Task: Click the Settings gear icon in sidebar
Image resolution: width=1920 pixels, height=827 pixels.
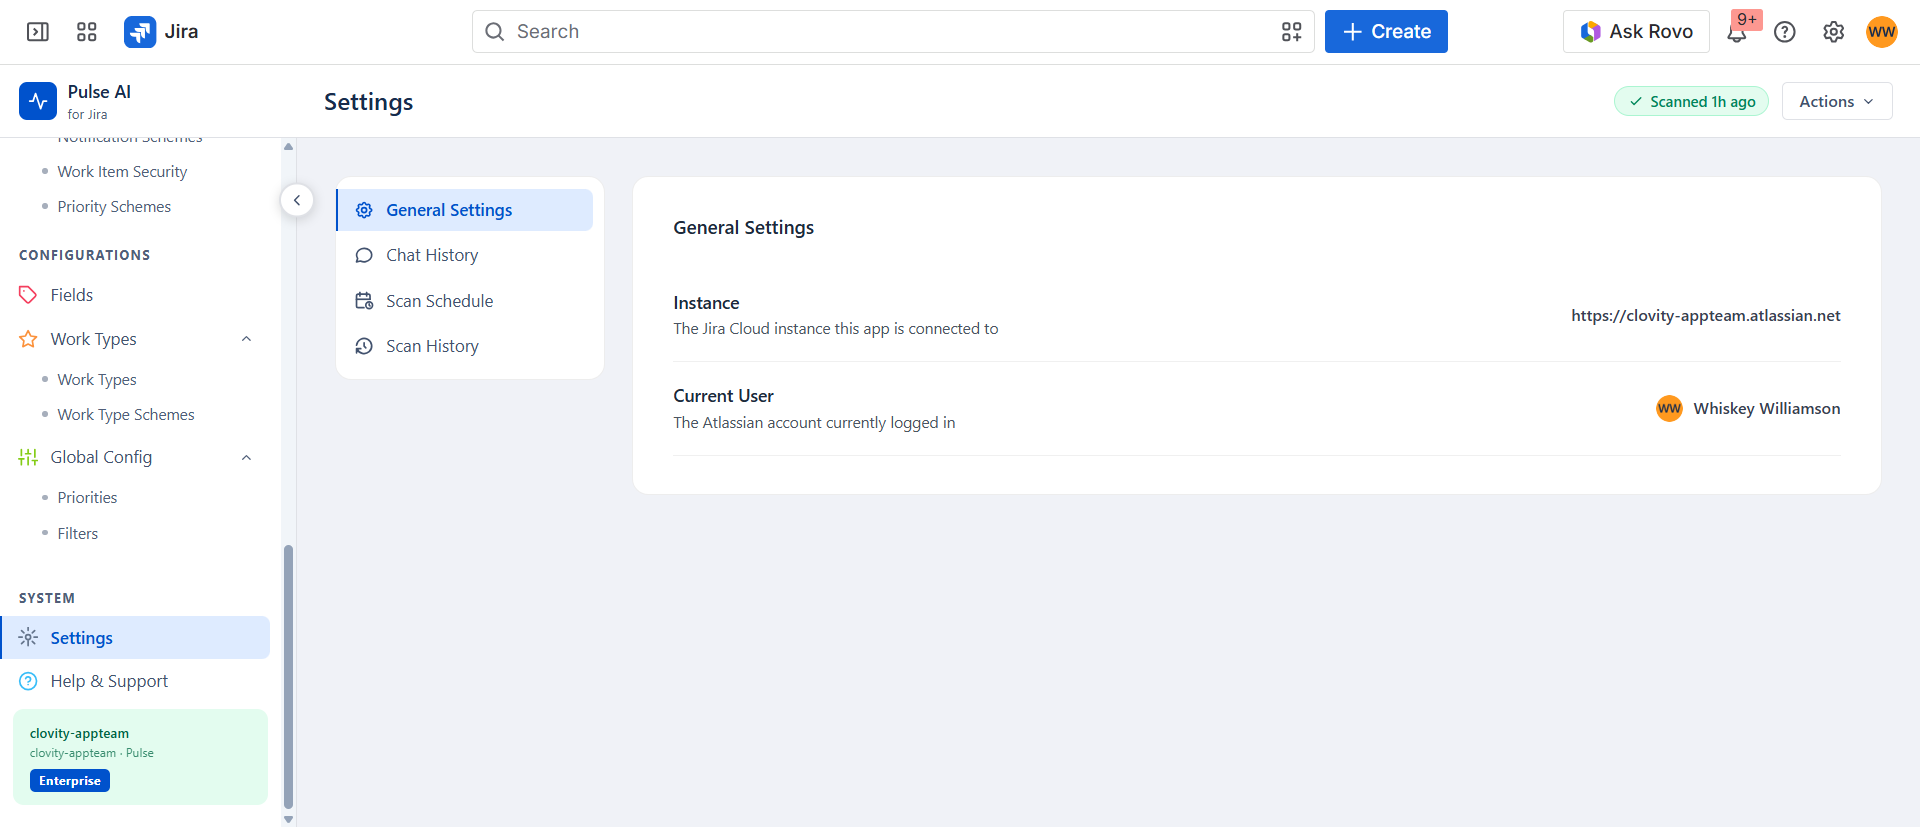Action: coord(28,637)
